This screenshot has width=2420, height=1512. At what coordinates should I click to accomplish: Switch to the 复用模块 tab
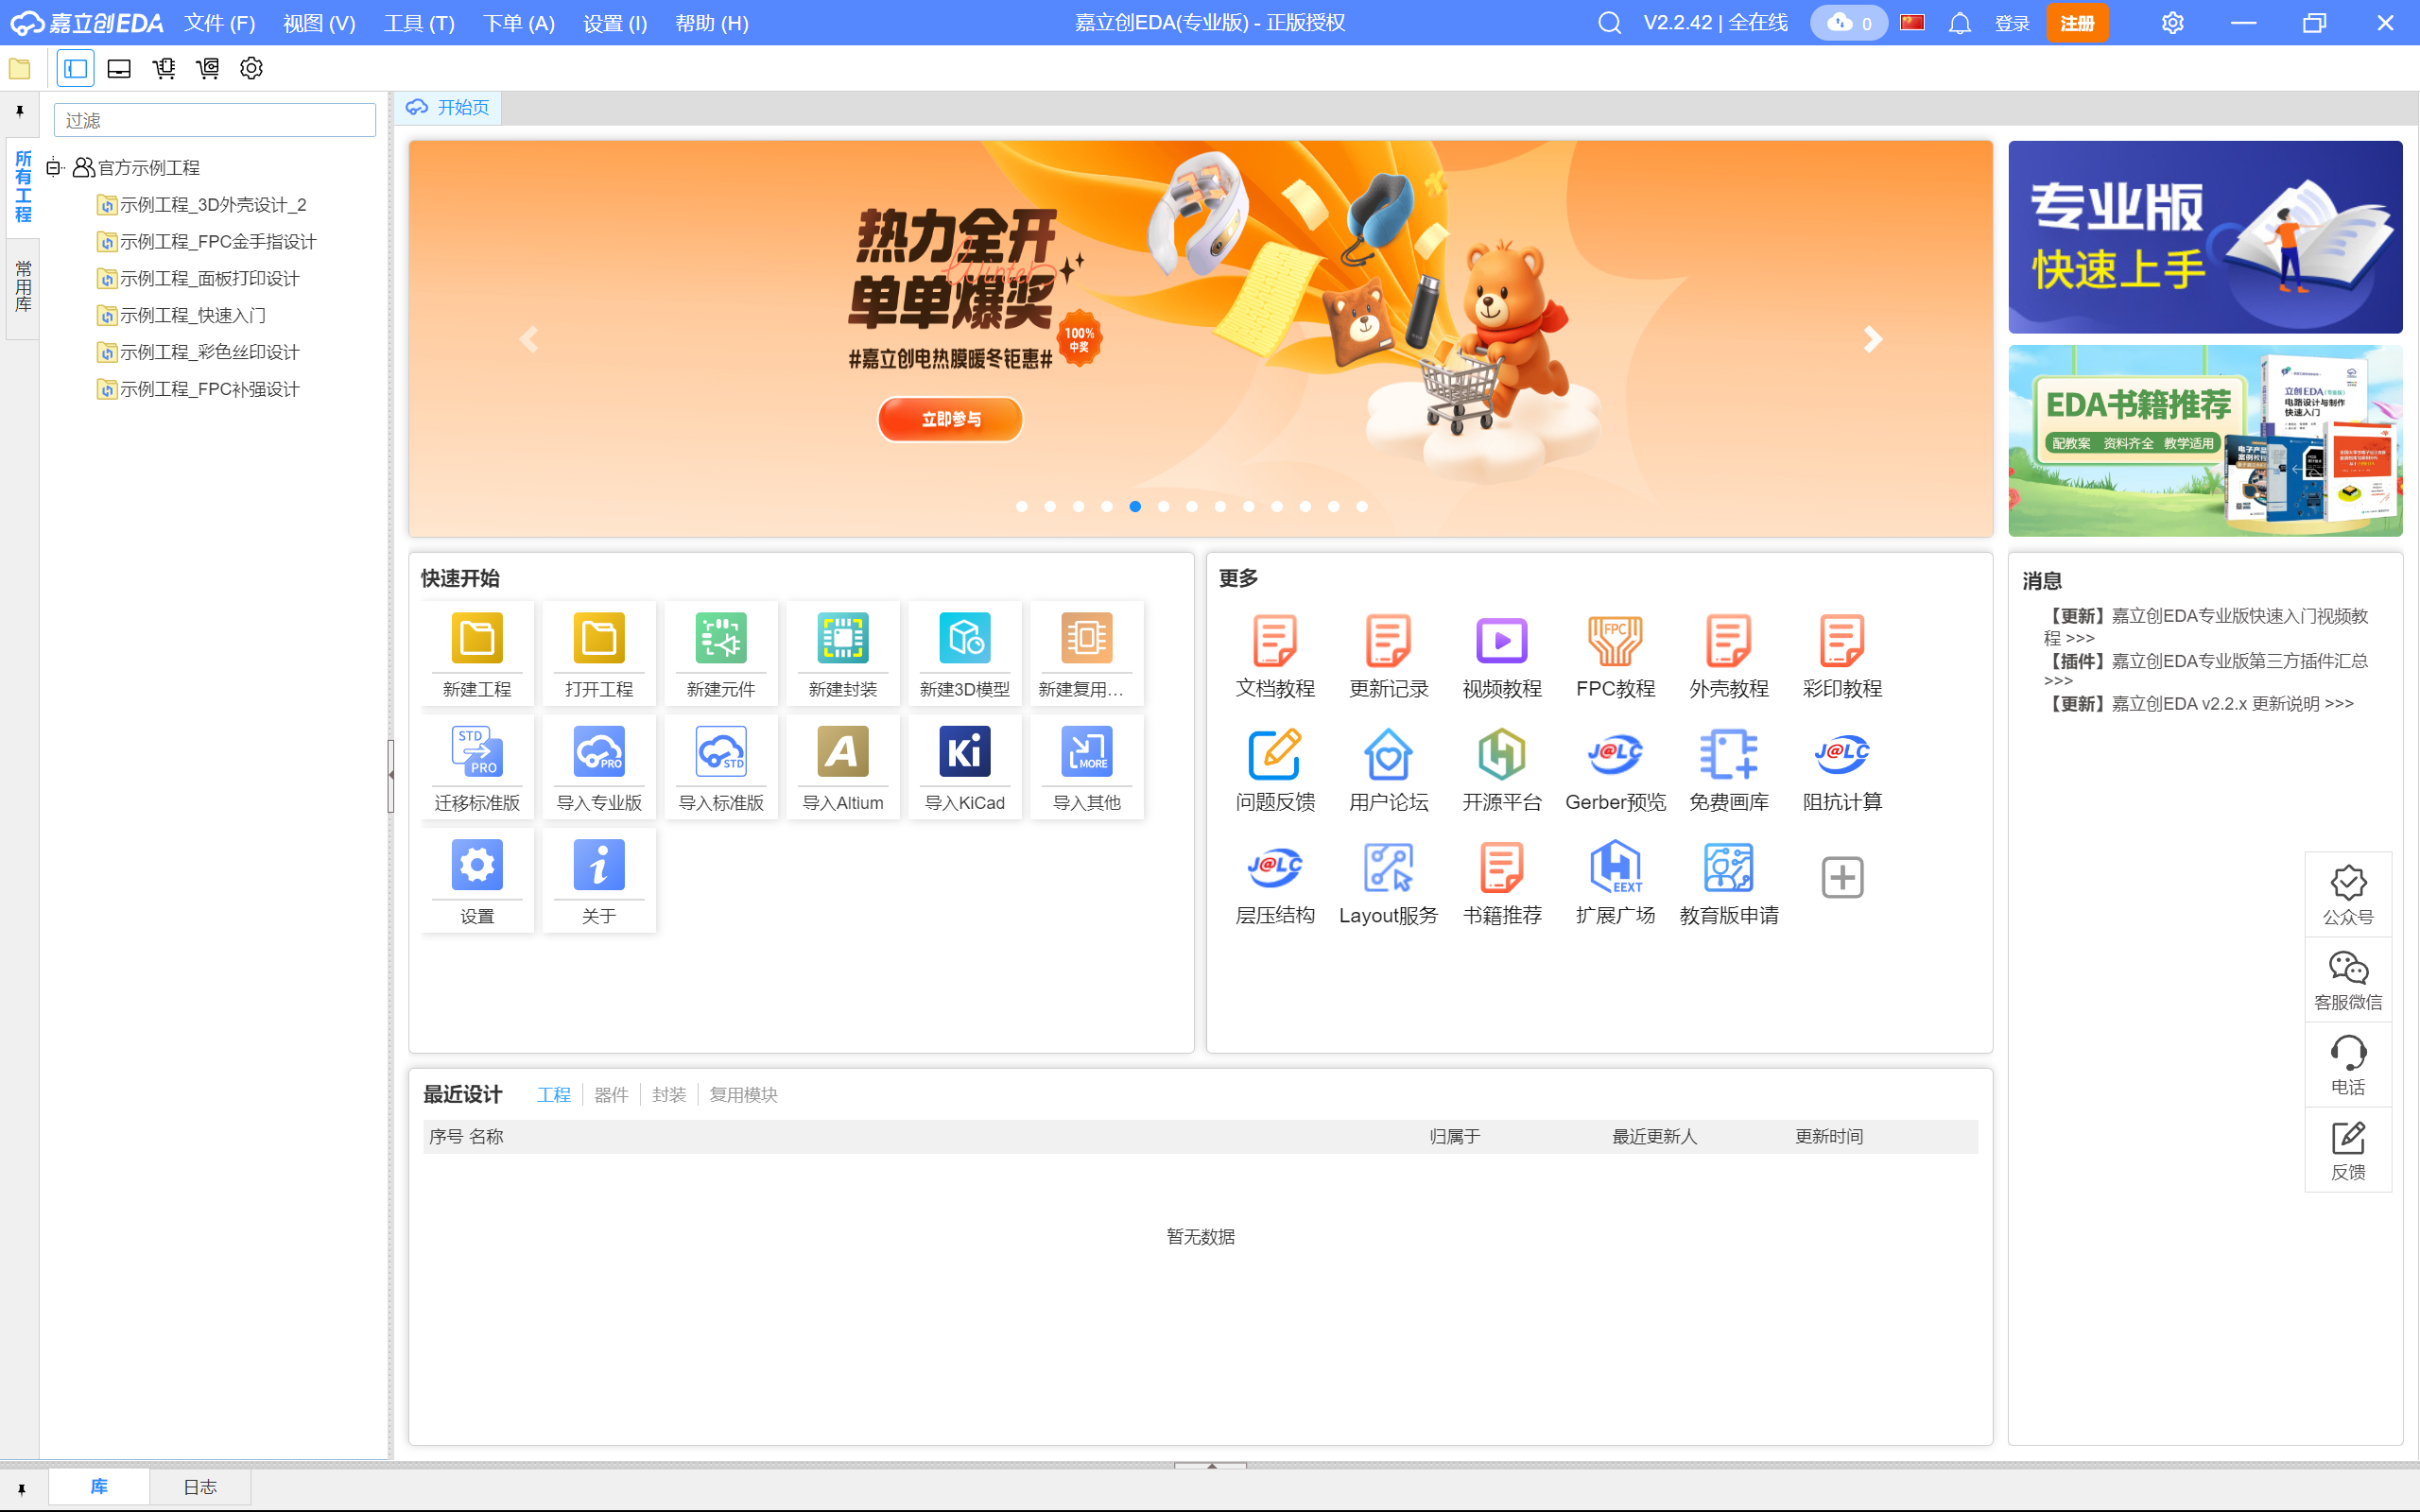coord(743,1095)
